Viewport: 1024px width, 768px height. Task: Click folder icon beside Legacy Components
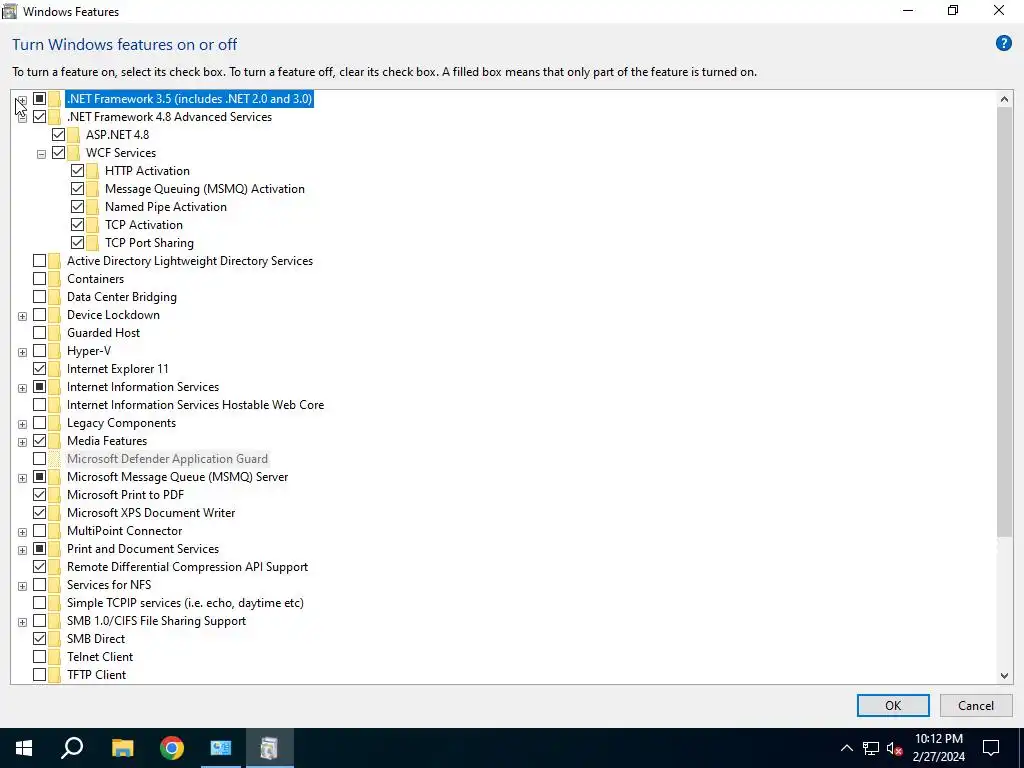click(54, 423)
